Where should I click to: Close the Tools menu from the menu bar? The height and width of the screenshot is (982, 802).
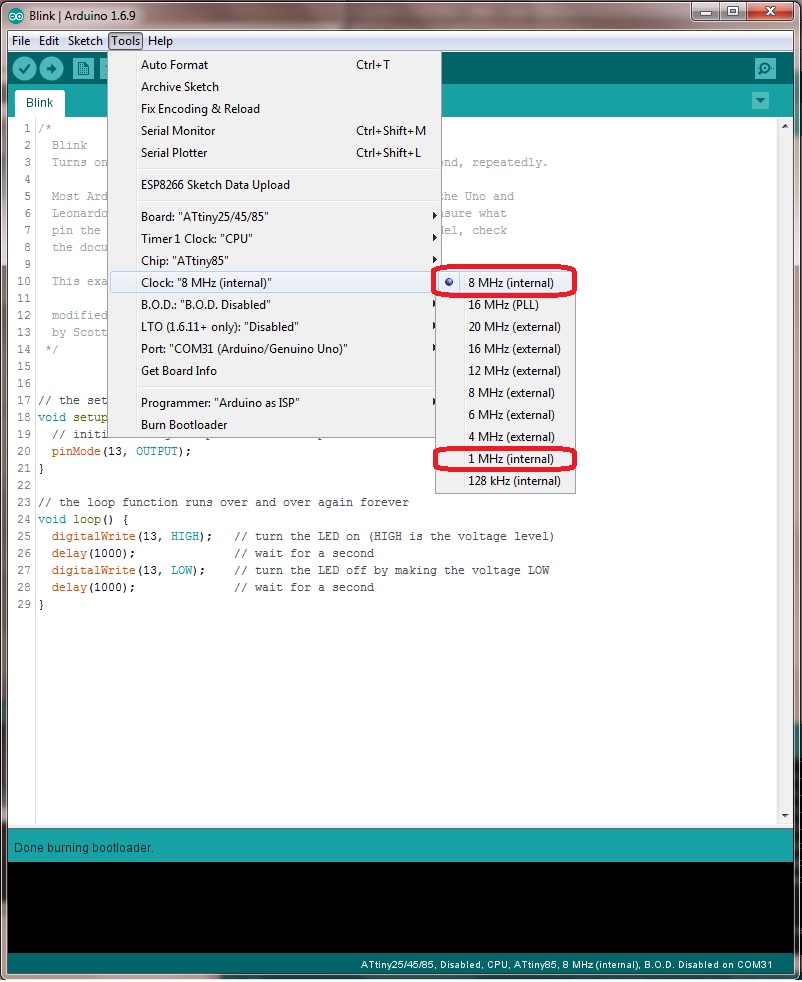[126, 41]
